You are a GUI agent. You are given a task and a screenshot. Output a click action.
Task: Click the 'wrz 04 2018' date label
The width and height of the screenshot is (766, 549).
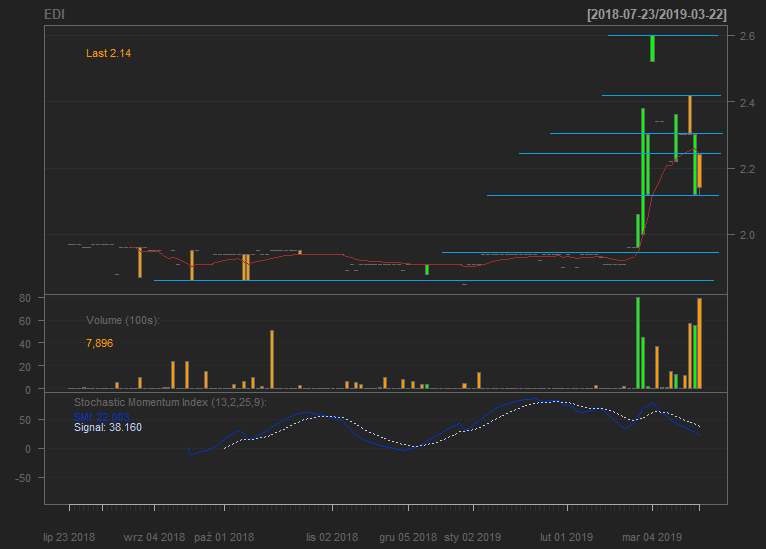tap(154, 537)
